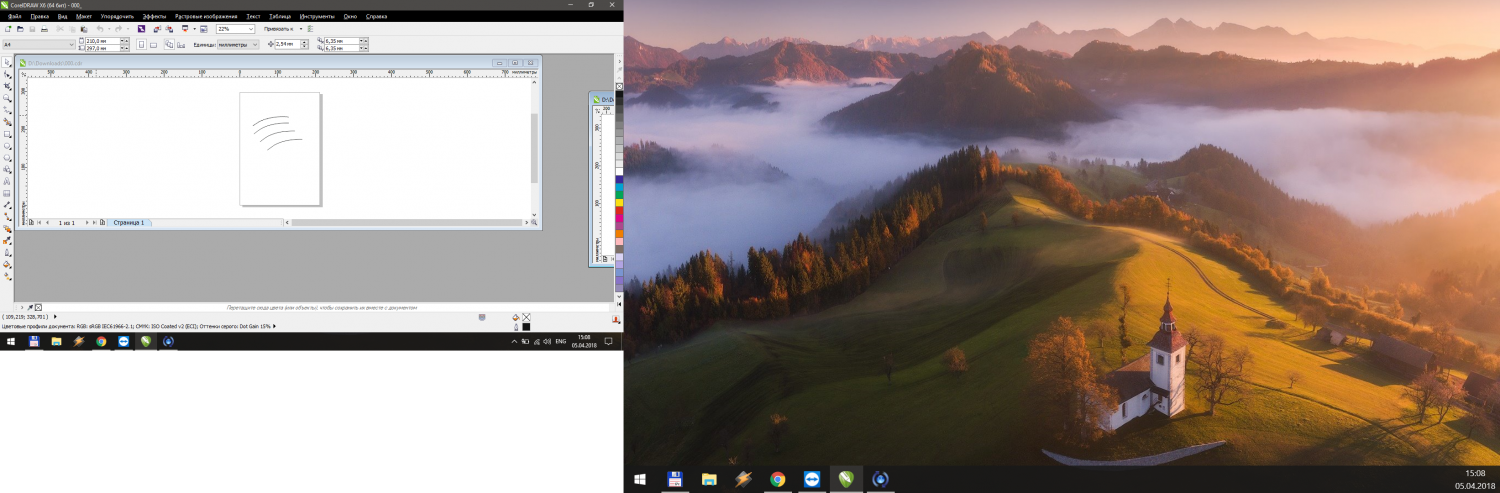Select the Zoom tool in the toolbox
1500x493 pixels.
7,97
